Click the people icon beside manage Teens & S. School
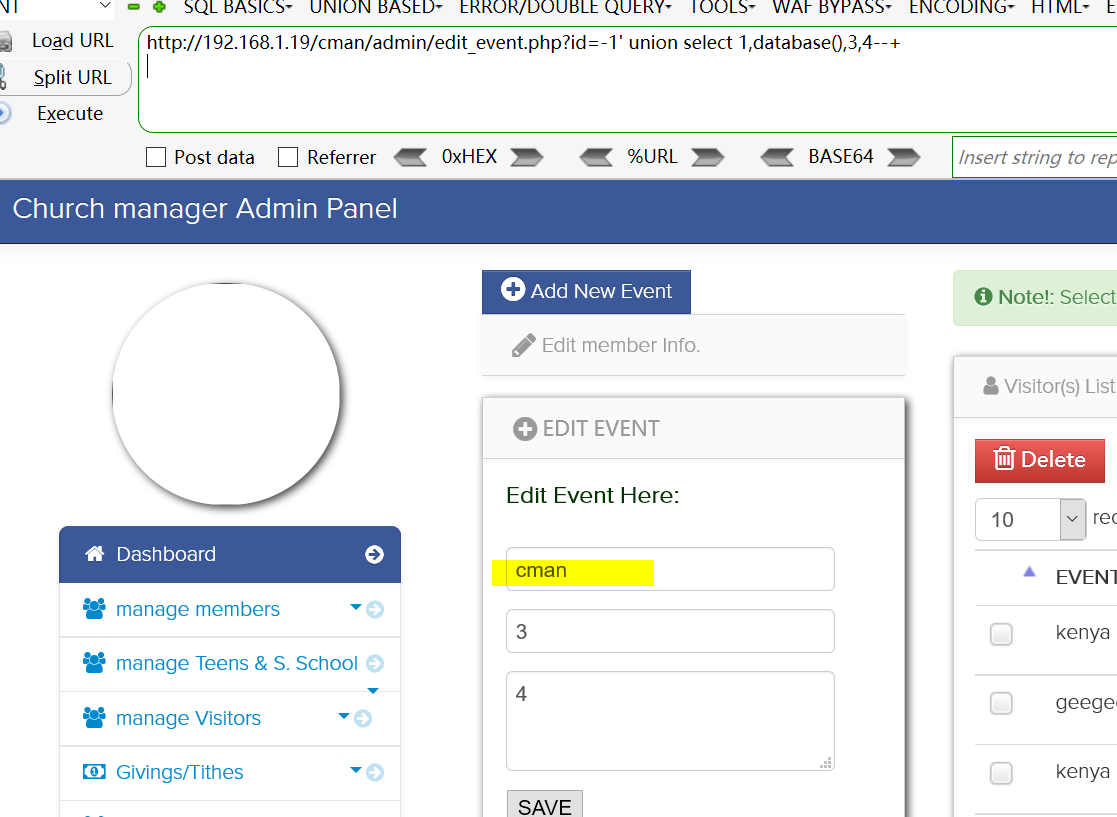Screen dimensions: 1117x817 [94, 662]
